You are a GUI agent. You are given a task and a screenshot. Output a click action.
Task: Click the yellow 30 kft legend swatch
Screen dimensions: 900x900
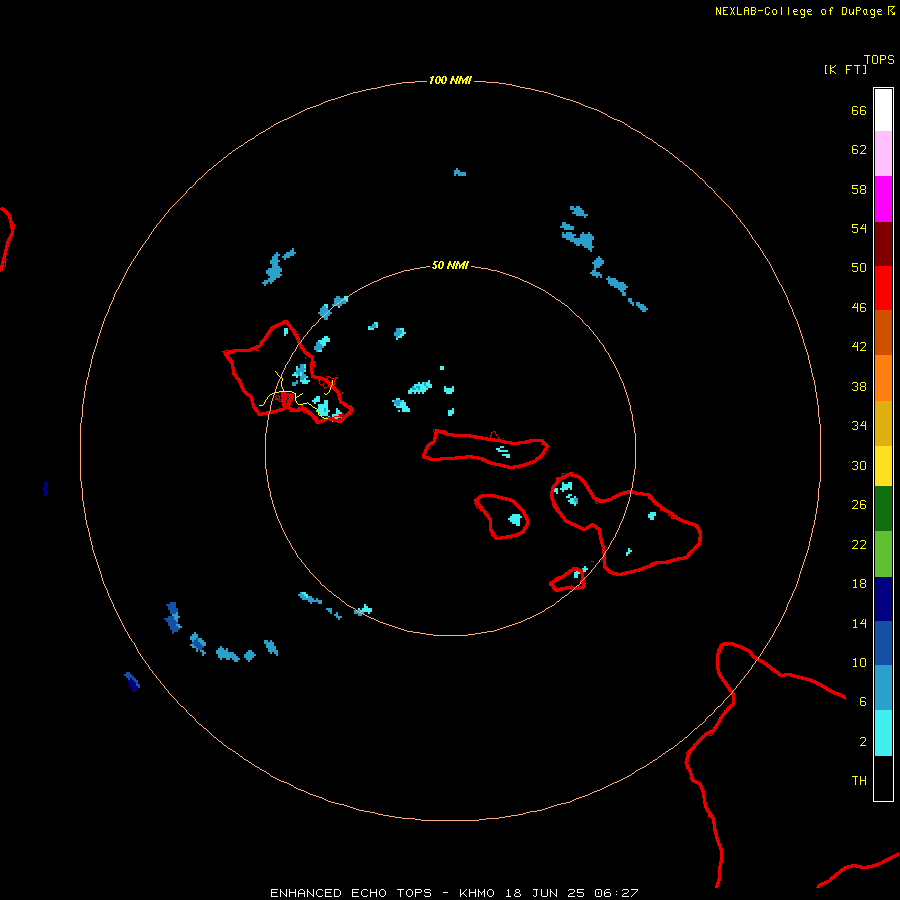tap(883, 466)
